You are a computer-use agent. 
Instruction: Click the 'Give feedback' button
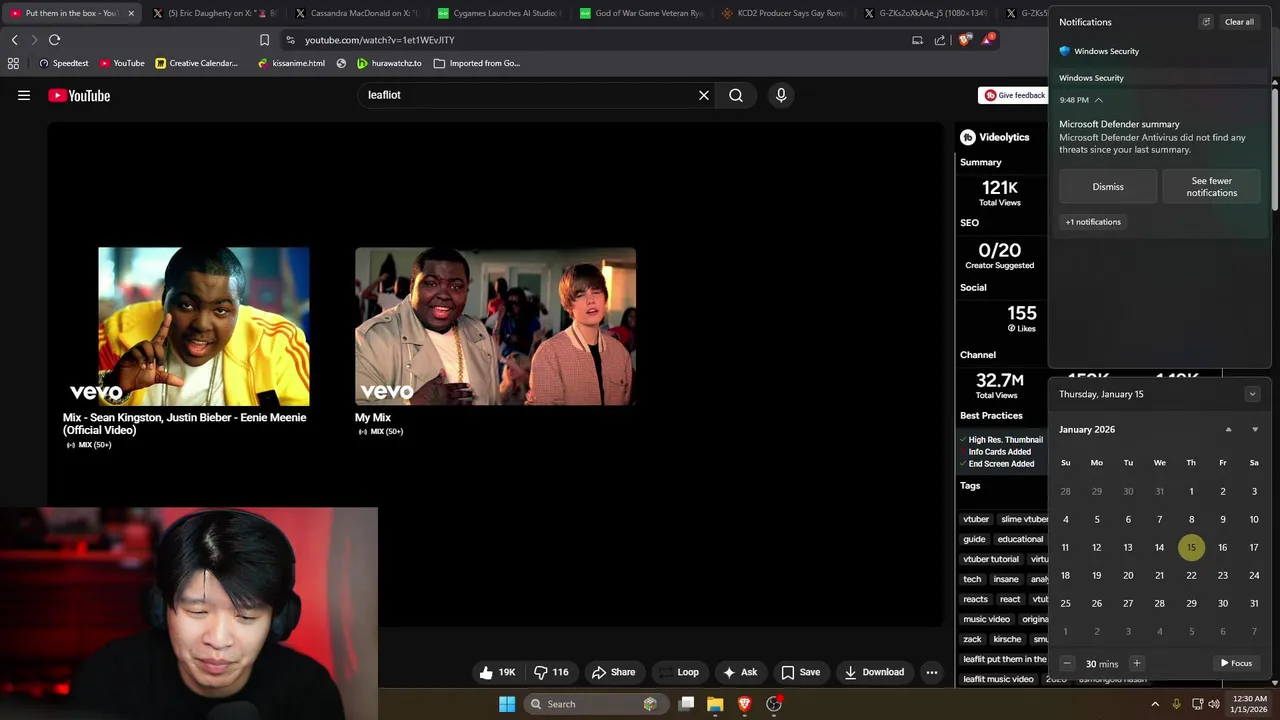click(1013, 95)
